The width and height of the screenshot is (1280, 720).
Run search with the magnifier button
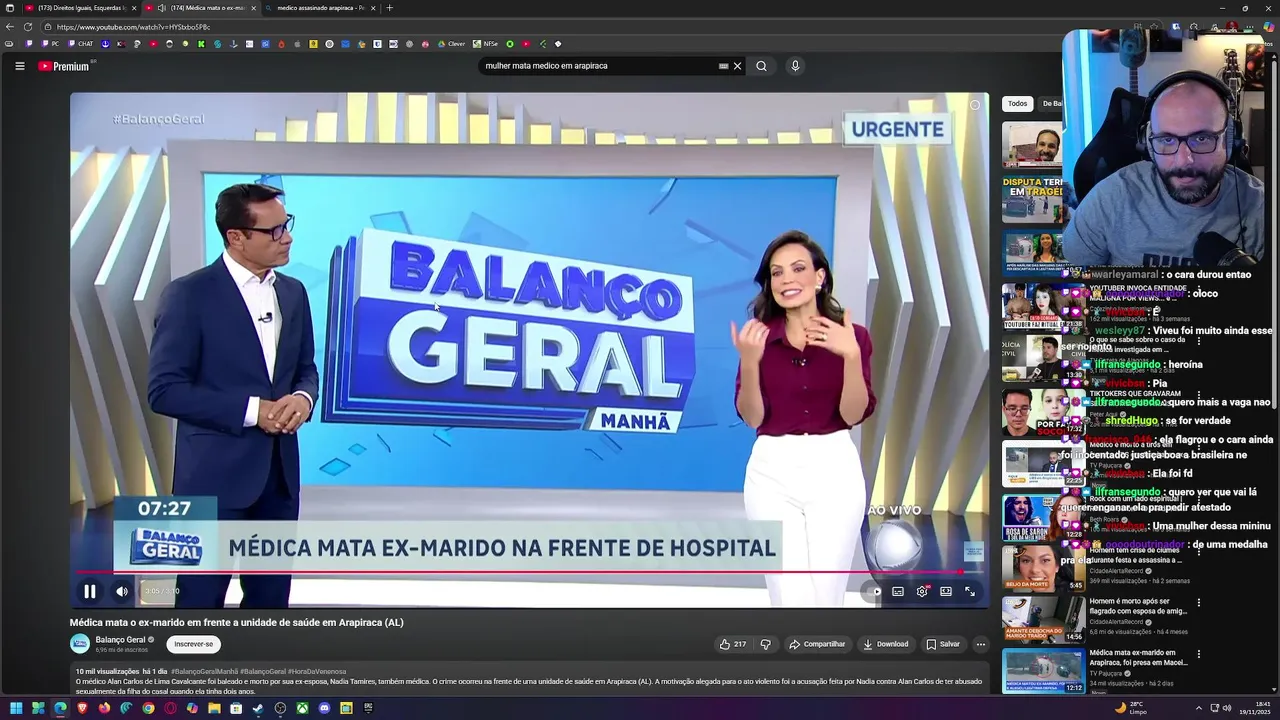[x=761, y=66]
